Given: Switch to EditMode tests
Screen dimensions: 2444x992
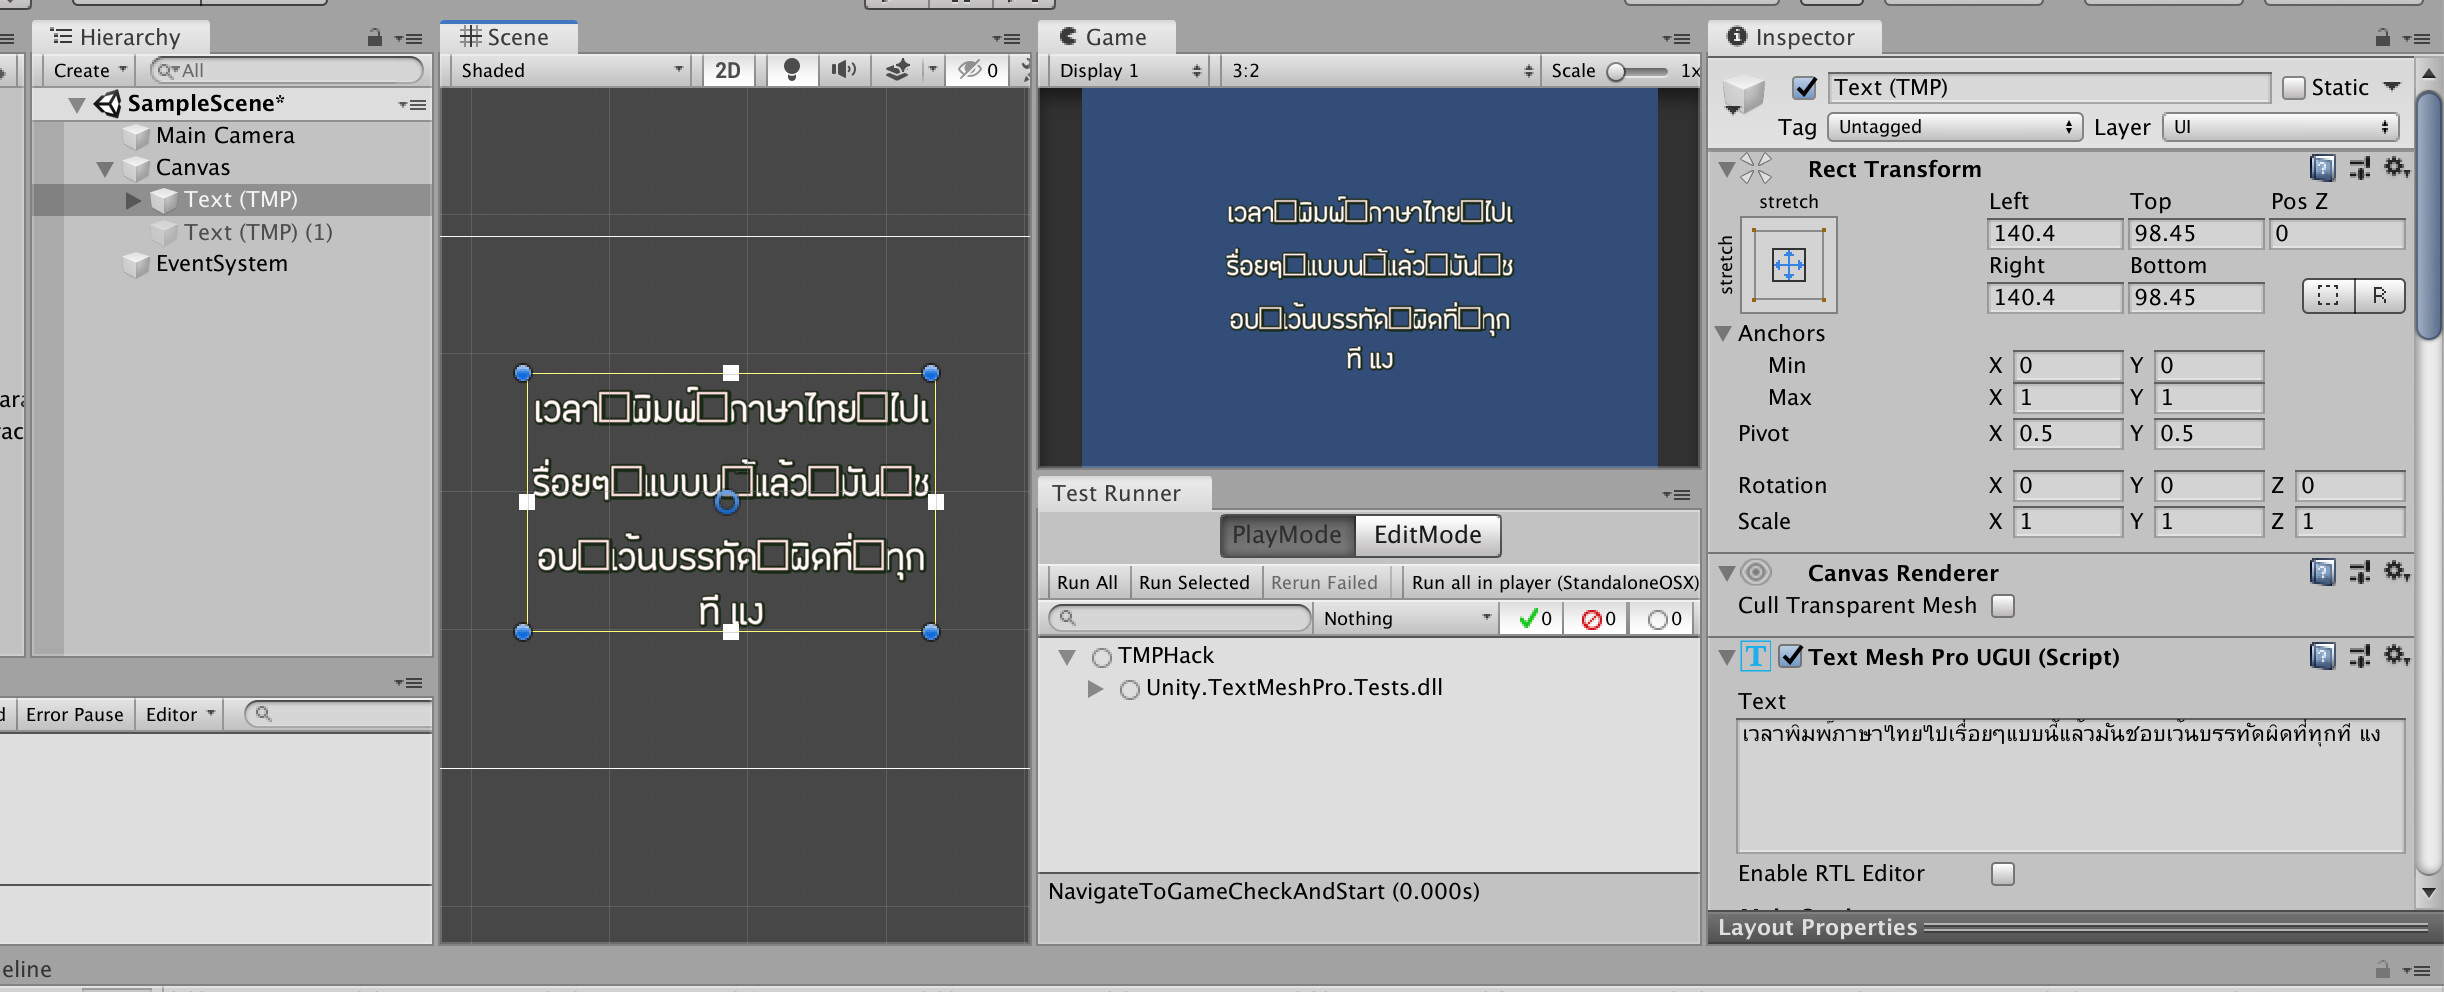Looking at the screenshot, I should (1427, 535).
